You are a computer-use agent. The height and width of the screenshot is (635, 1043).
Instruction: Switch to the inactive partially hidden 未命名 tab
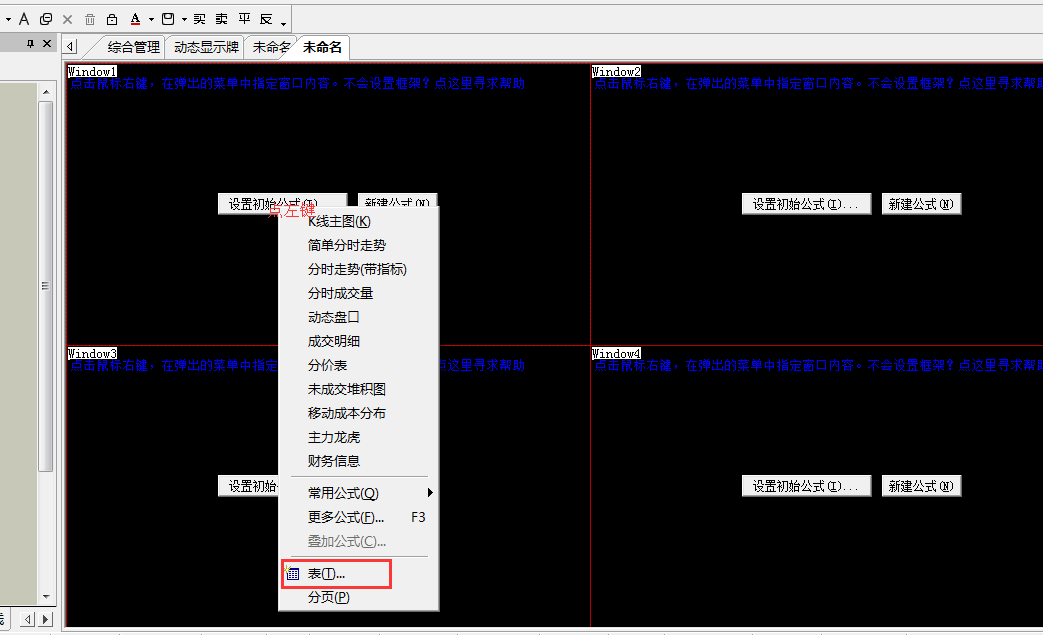coord(271,47)
